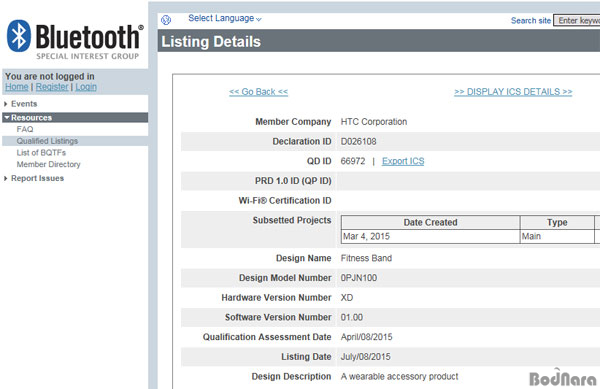Expand the Report Issues section
The height and width of the screenshot is (389, 600).
tap(37, 178)
